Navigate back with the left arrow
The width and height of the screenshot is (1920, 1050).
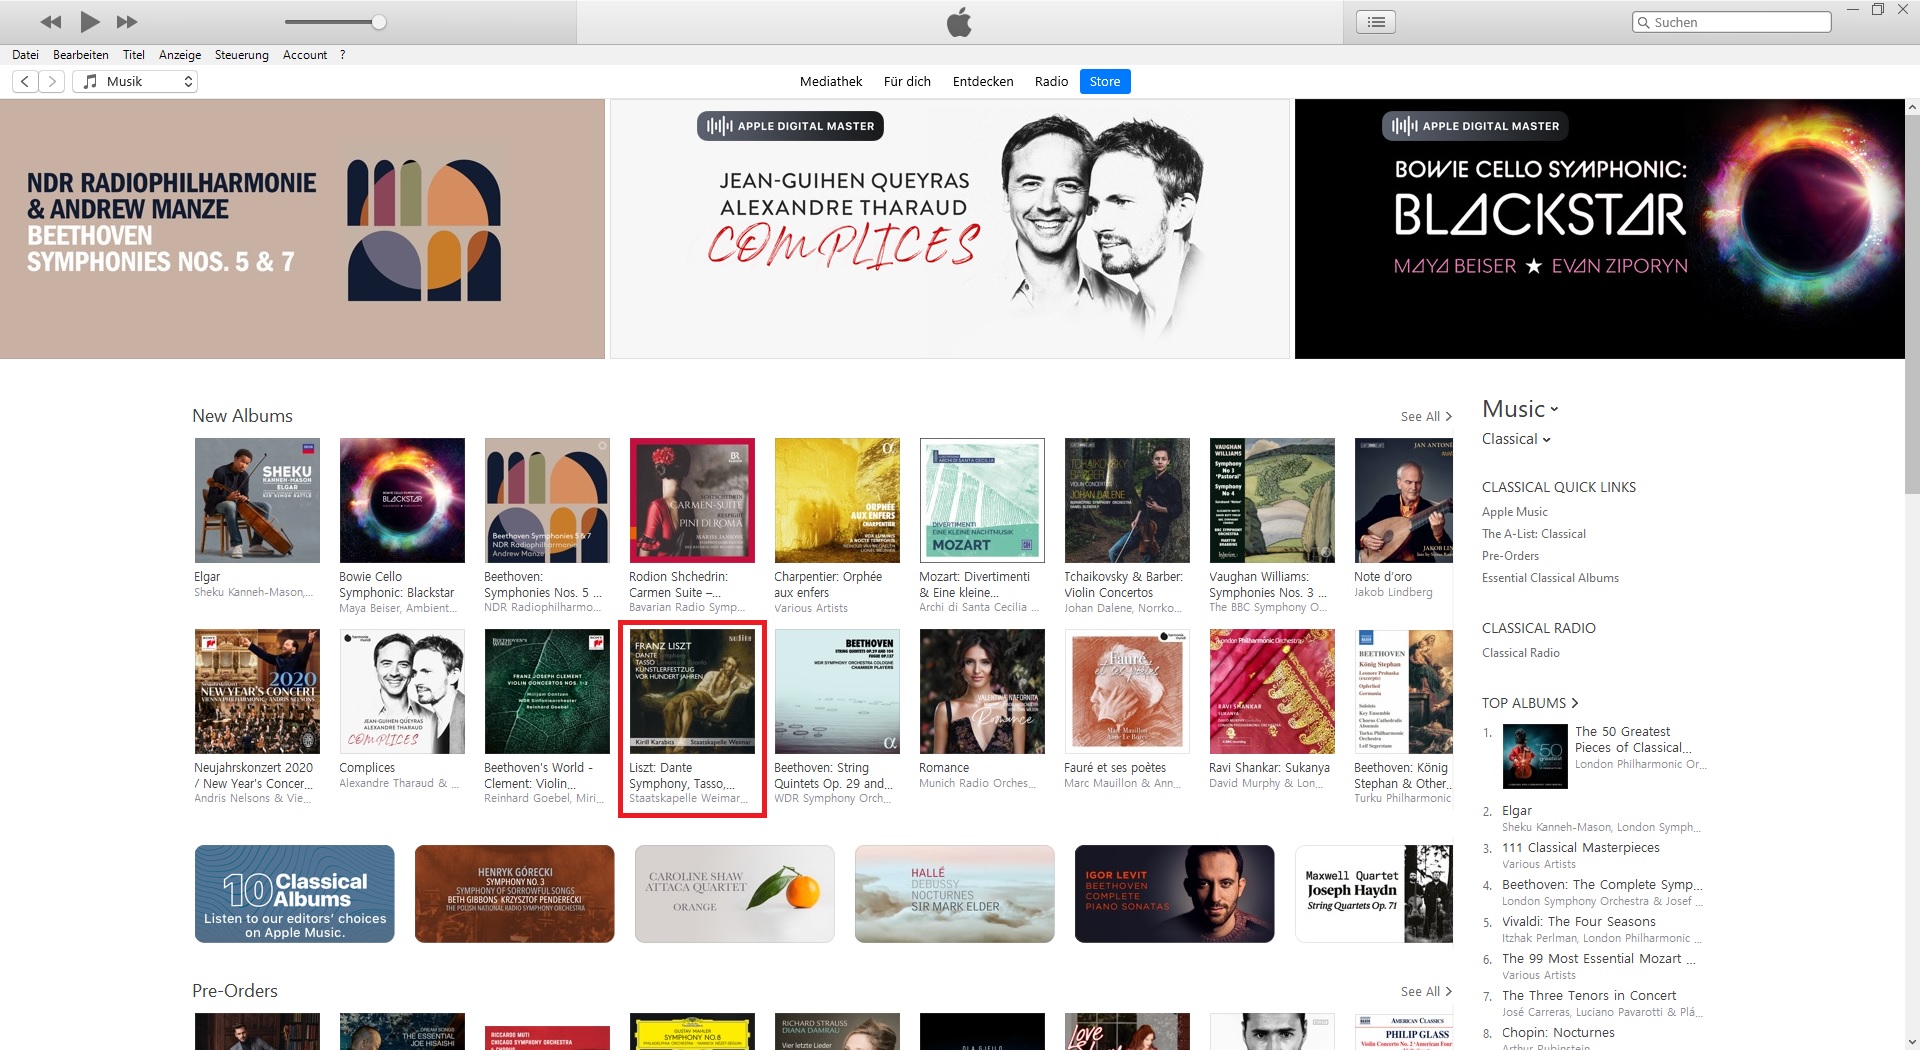[25, 82]
